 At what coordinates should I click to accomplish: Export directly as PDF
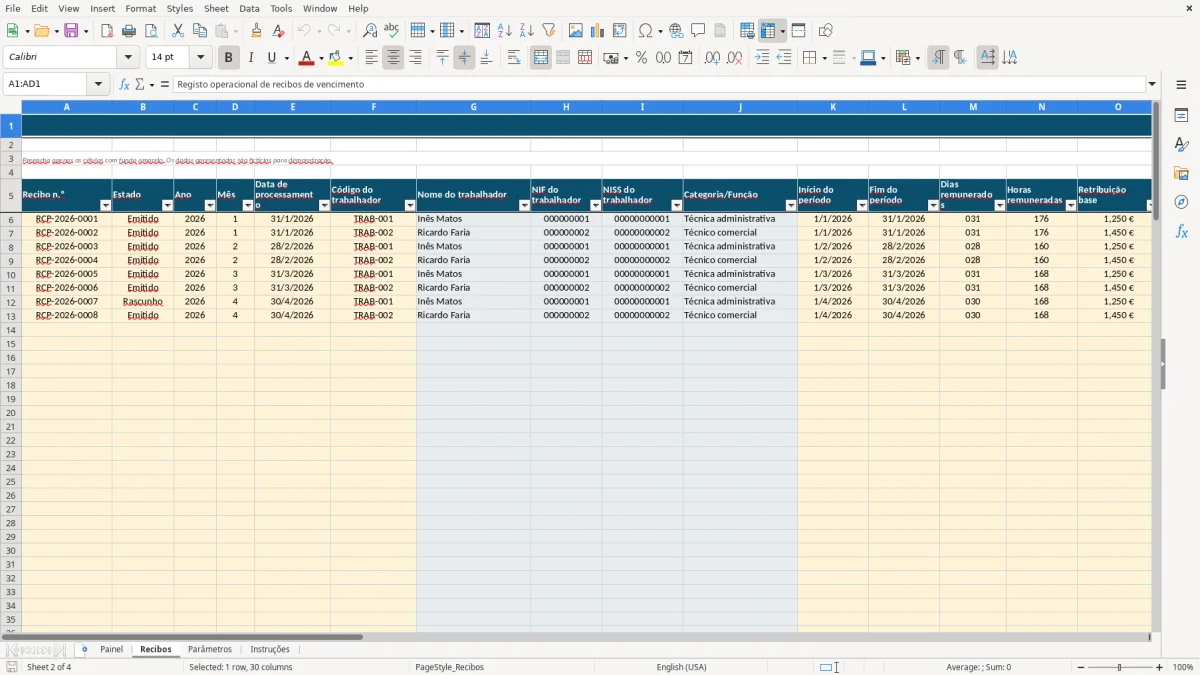[x=107, y=31]
